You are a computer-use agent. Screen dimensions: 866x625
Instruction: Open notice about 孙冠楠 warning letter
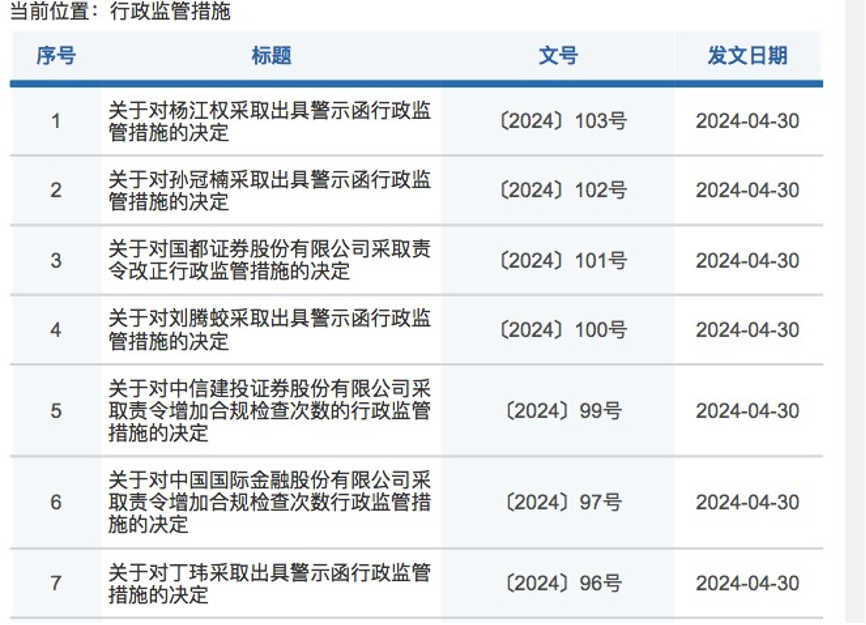tap(270, 190)
